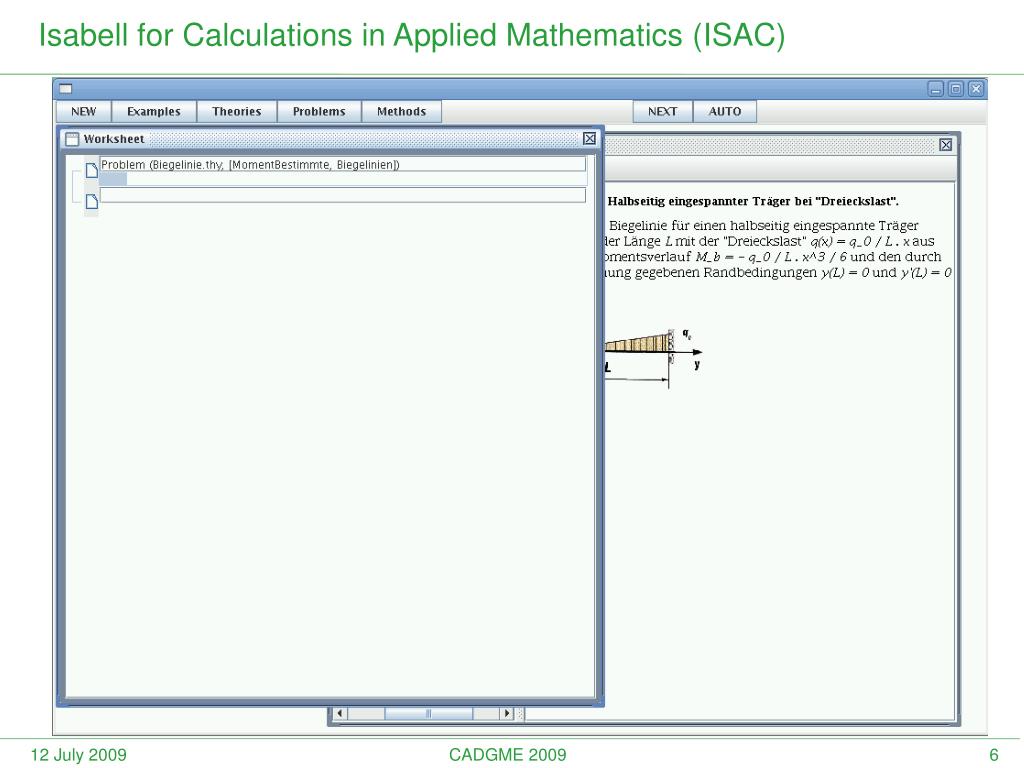Click the AUTO button

coord(725,112)
